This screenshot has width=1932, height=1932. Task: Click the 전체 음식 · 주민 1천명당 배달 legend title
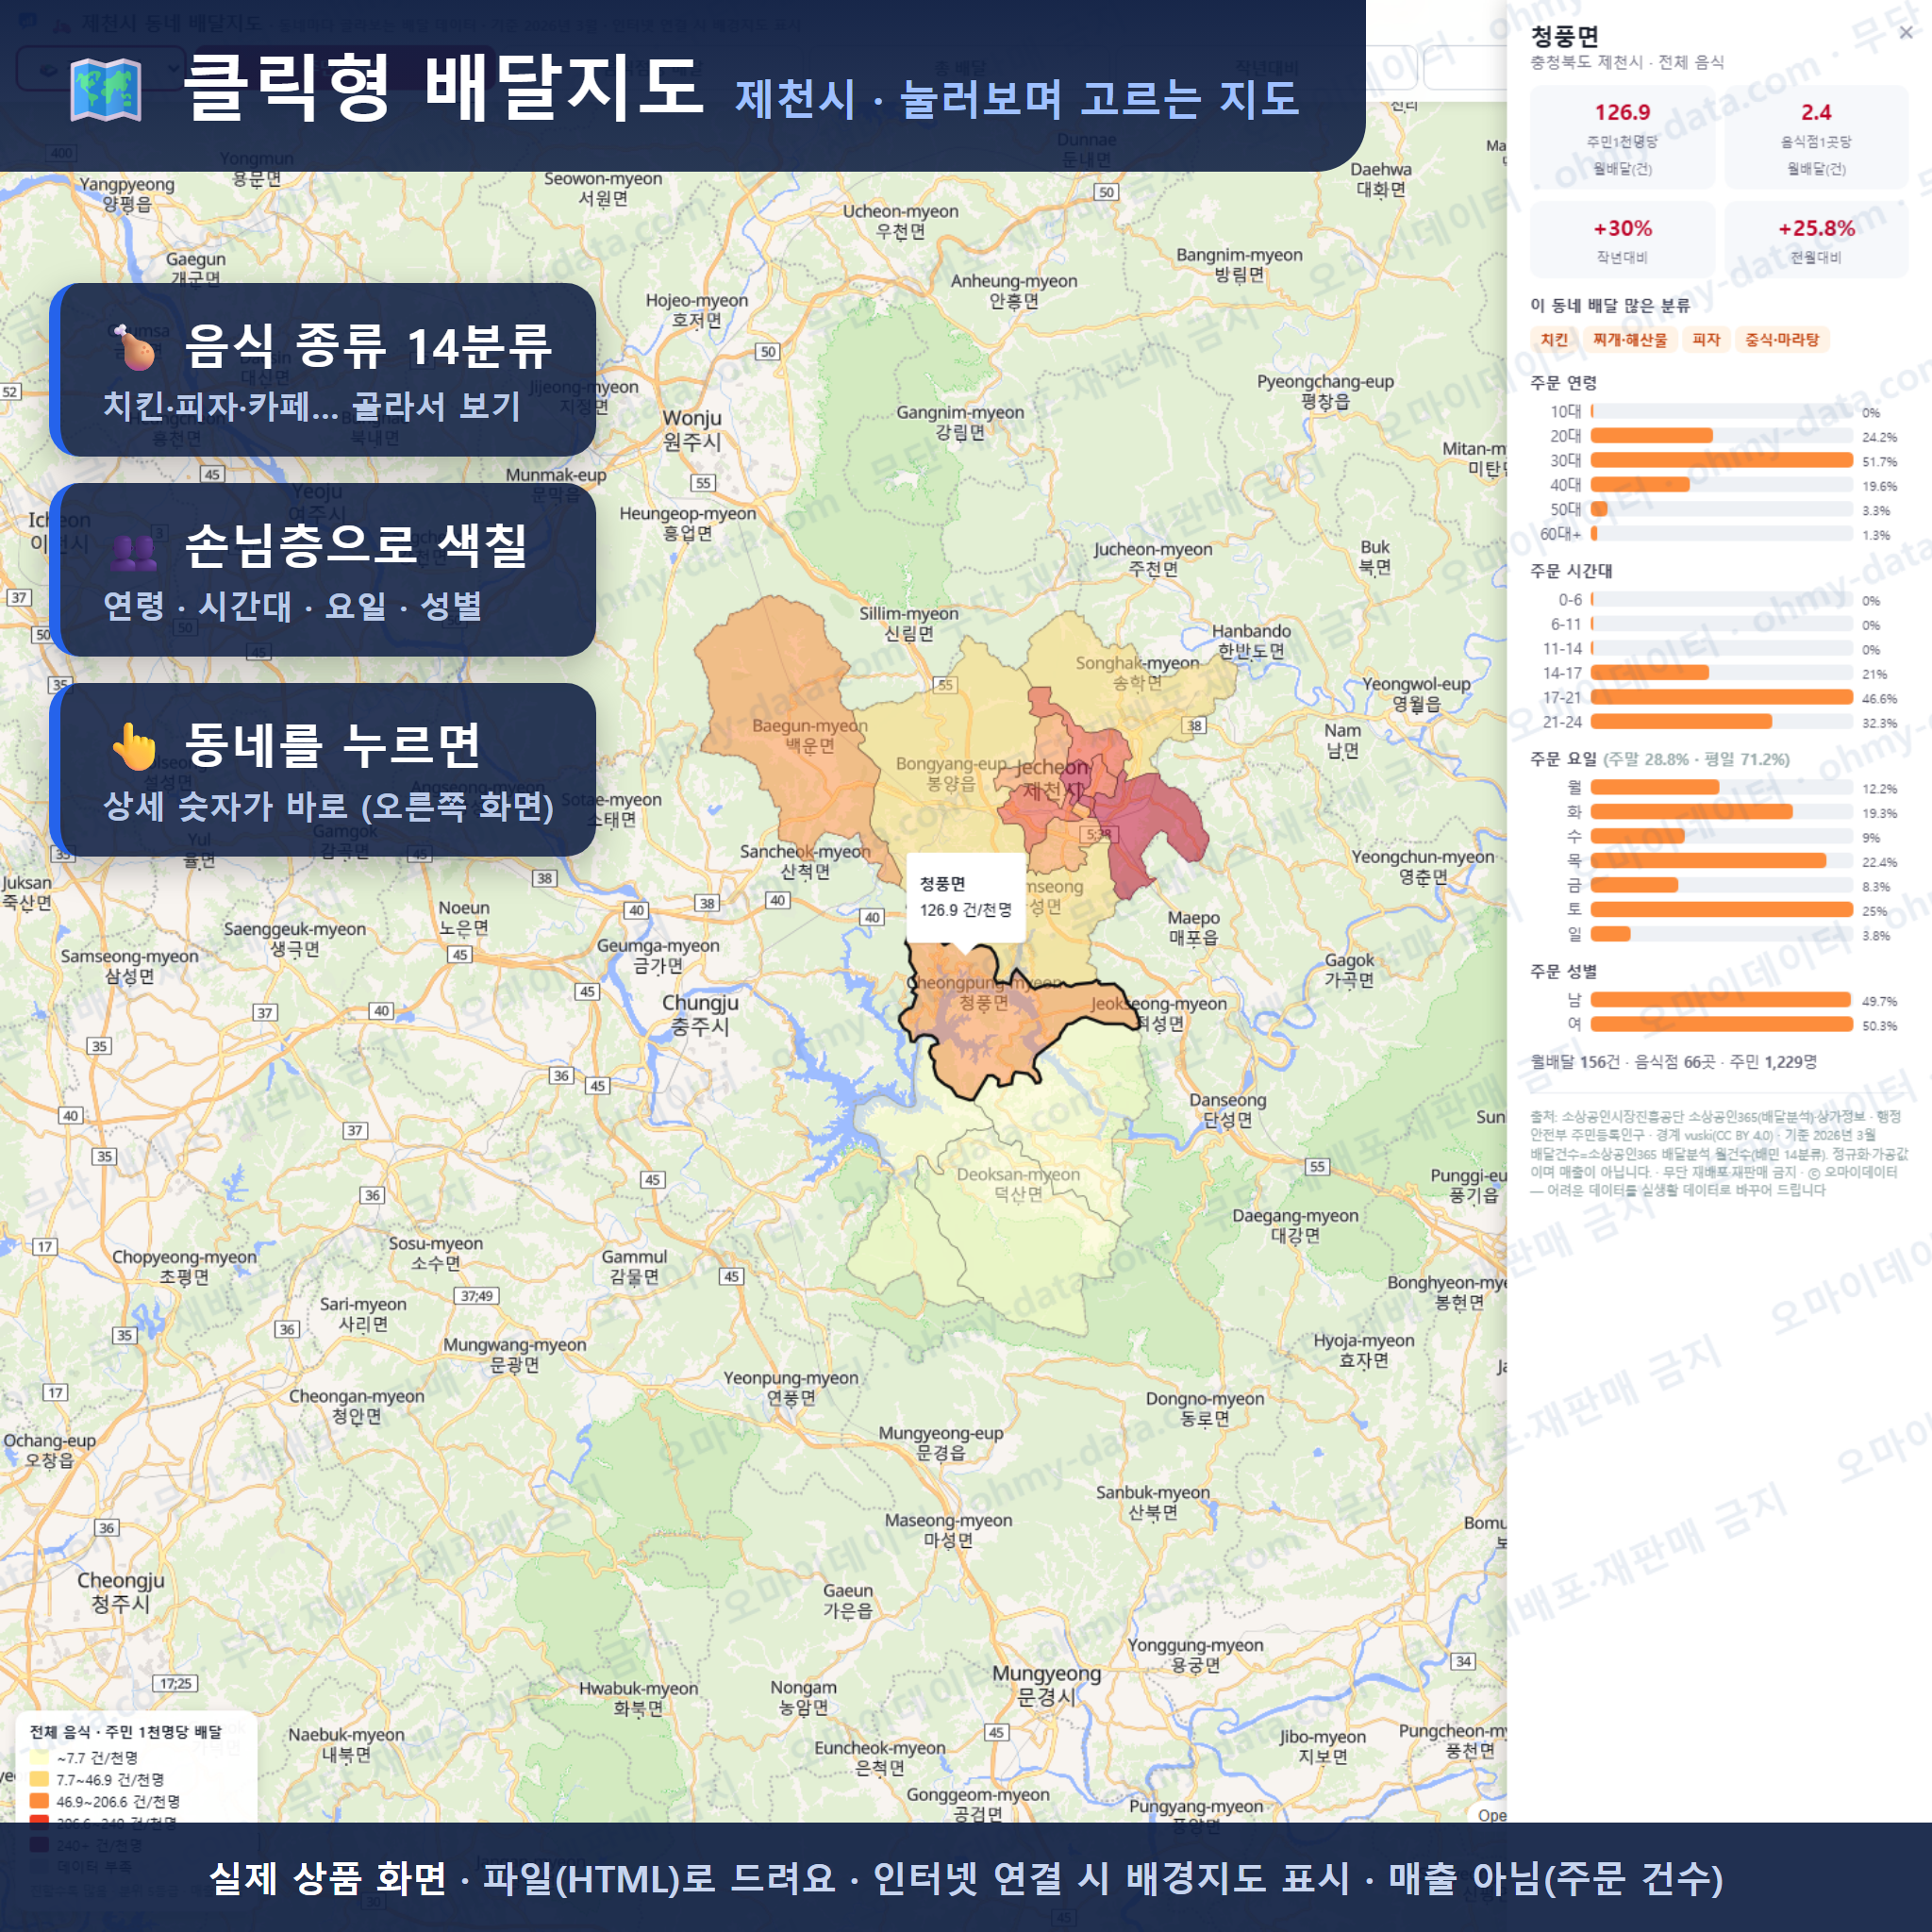[126, 1732]
